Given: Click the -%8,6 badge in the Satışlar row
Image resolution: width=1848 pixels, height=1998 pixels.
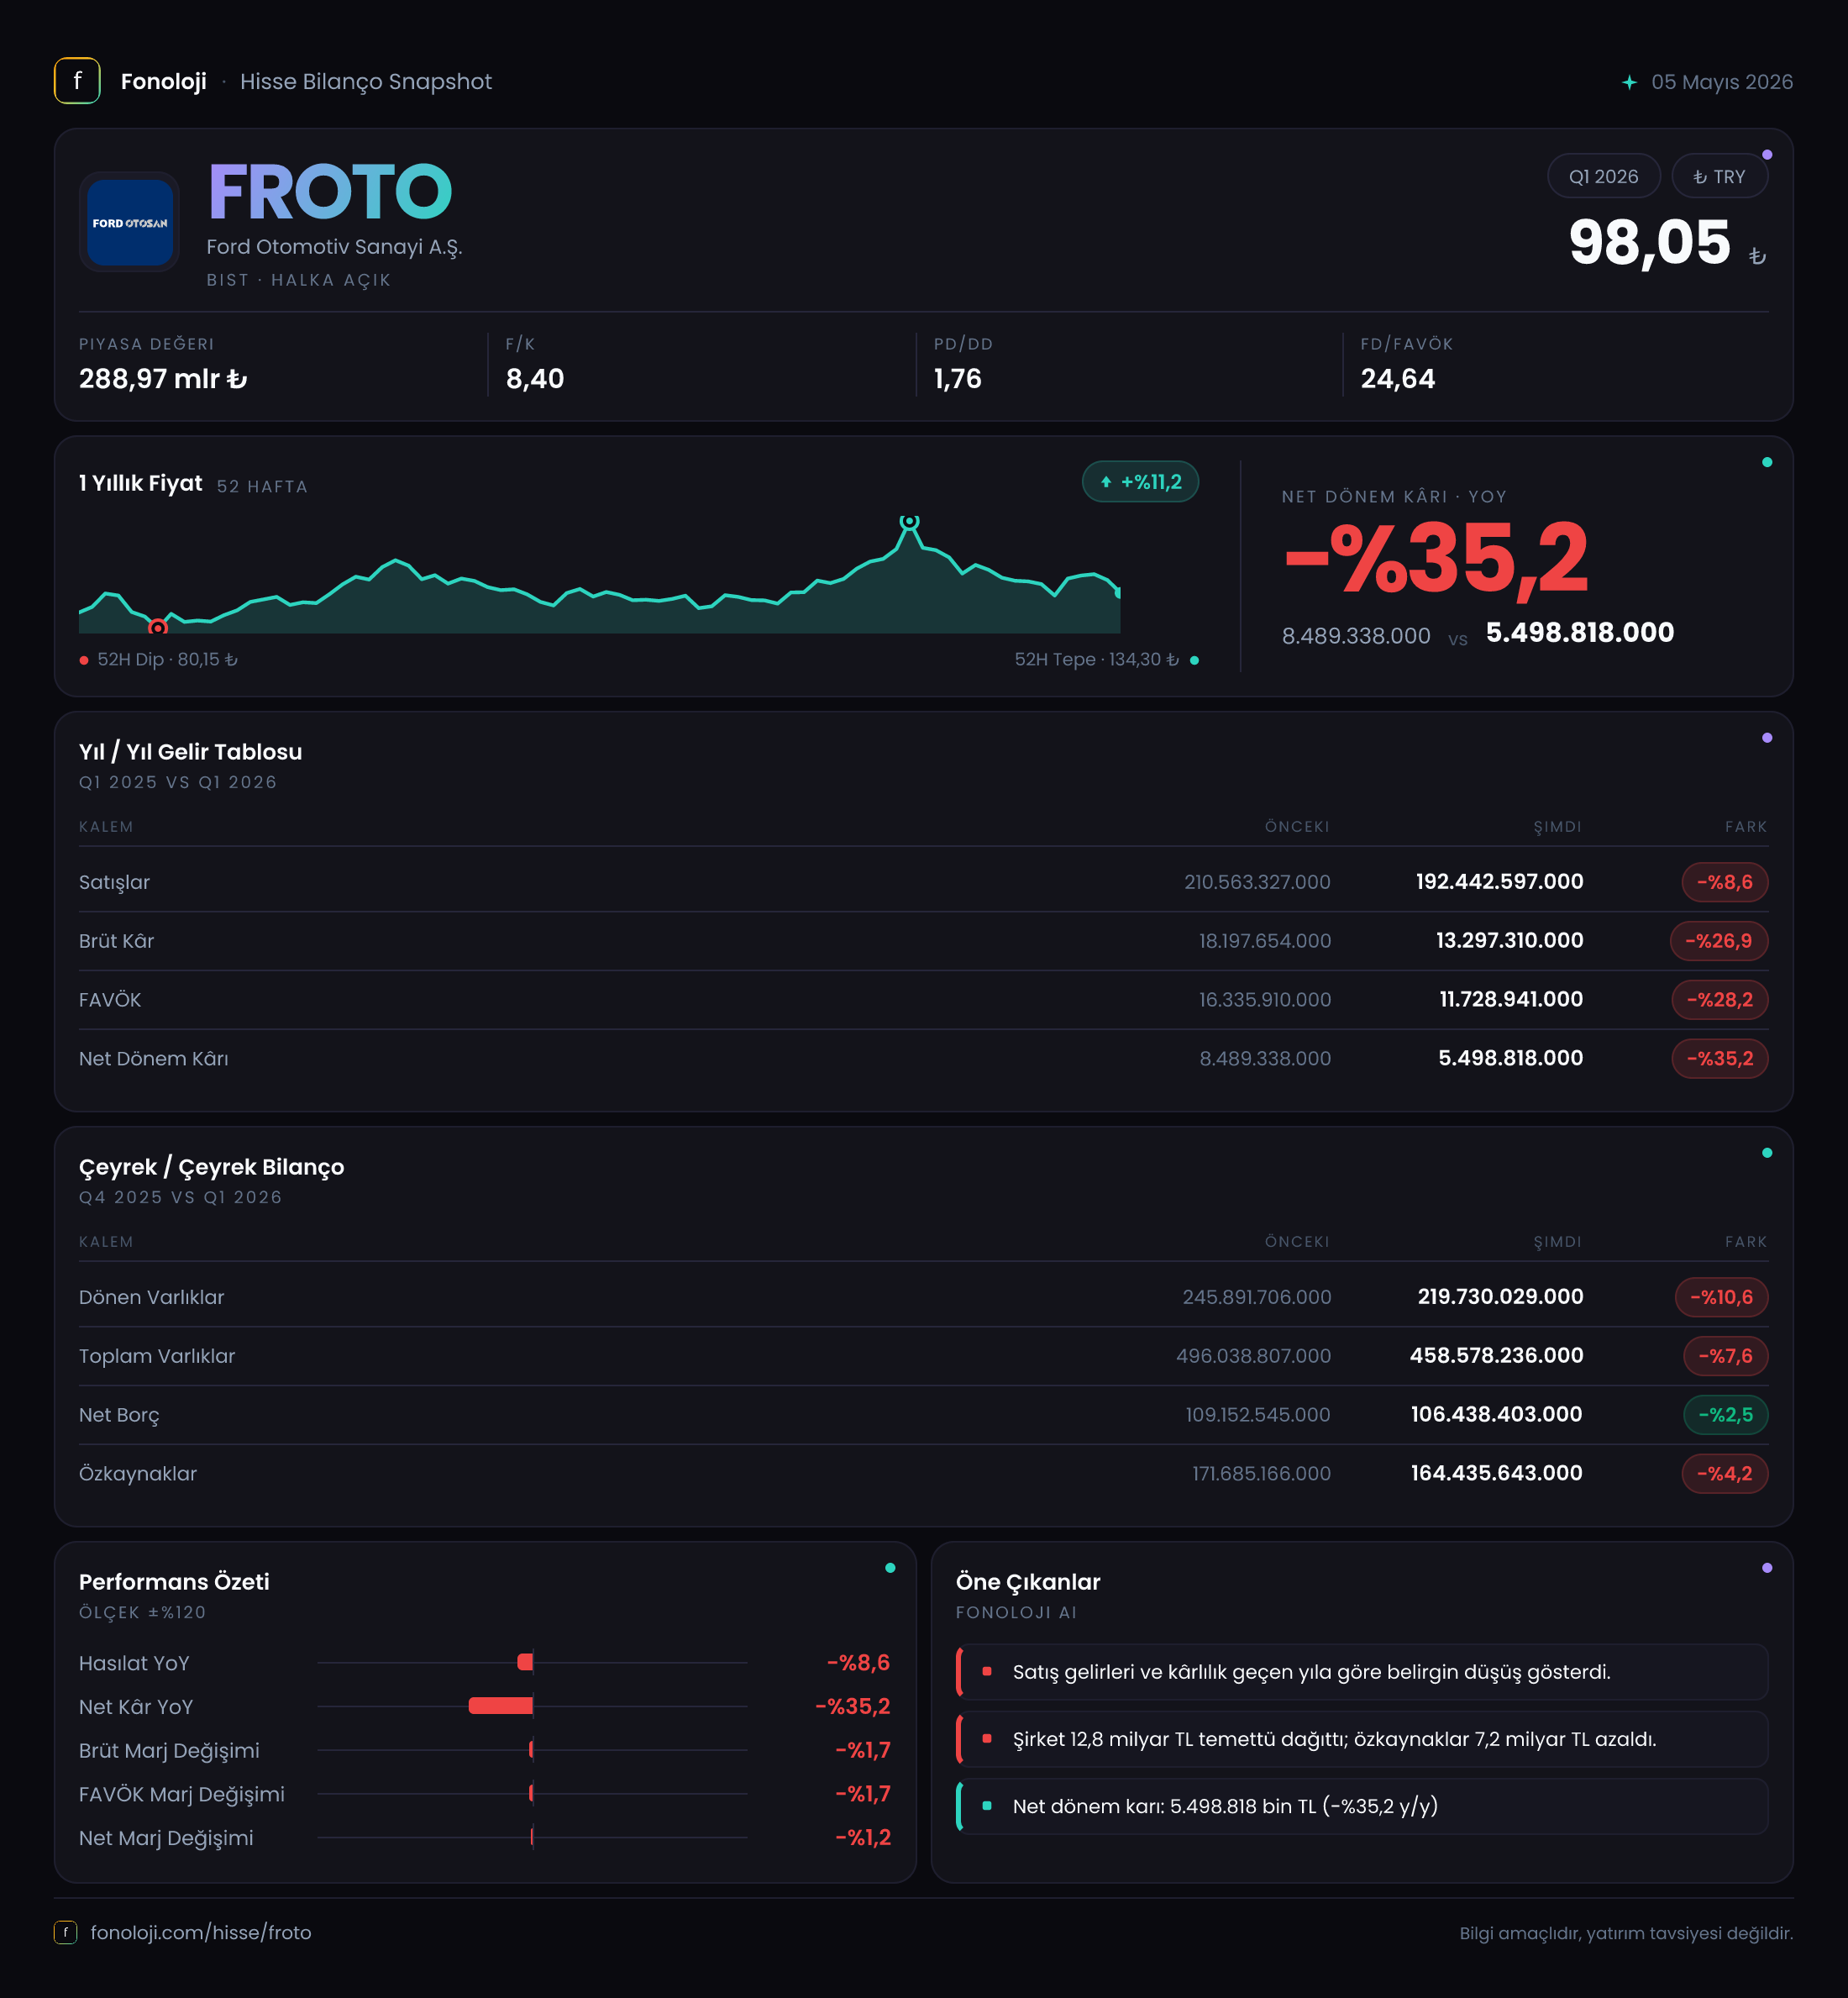Looking at the screenshot, I should pos(1725,882).
